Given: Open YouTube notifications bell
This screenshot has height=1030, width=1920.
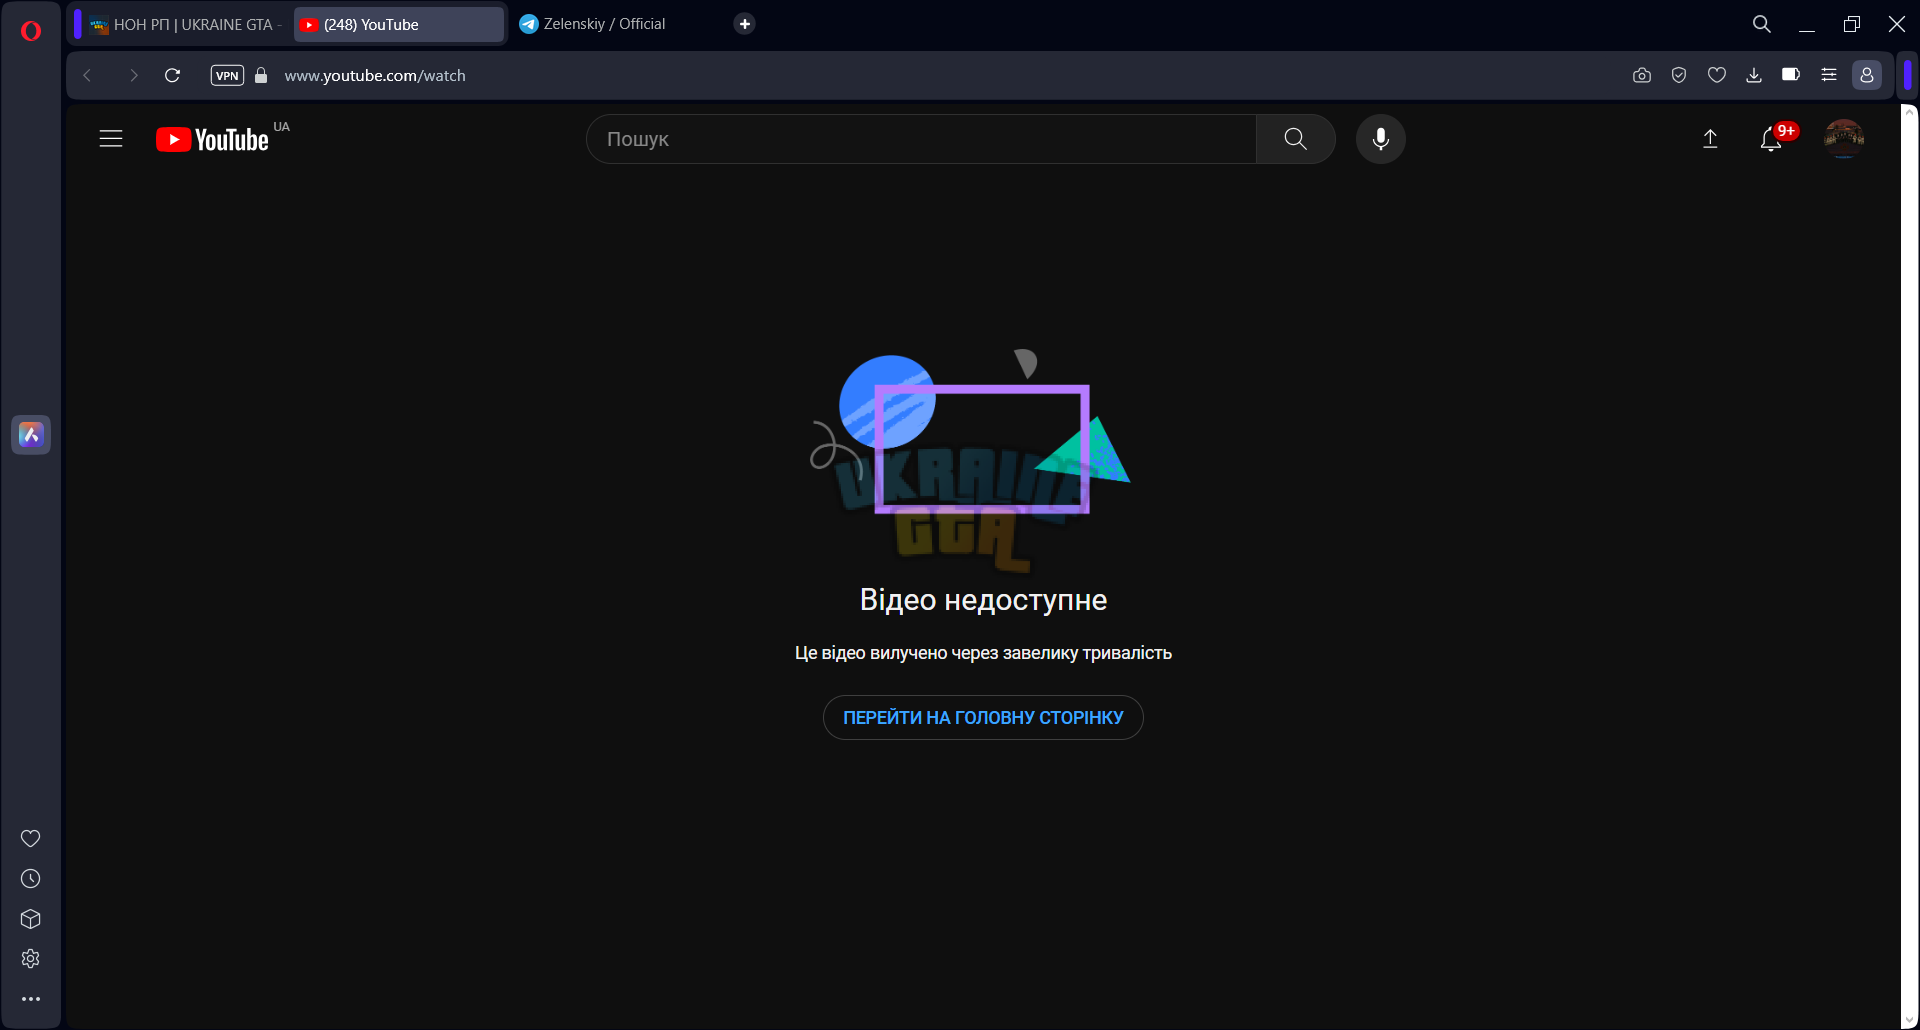Looking at the screenshot, I should tap(1771, 139).
